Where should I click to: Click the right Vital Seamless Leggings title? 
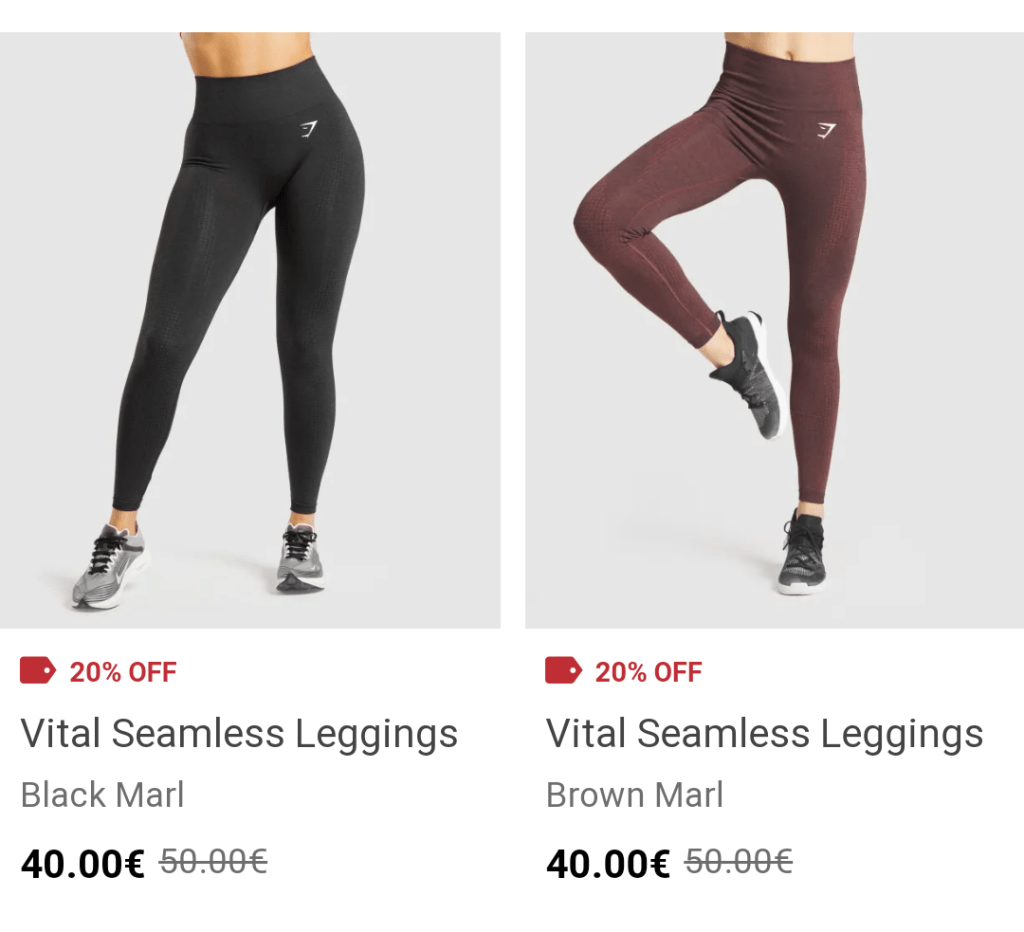click(x=764, y=733)
